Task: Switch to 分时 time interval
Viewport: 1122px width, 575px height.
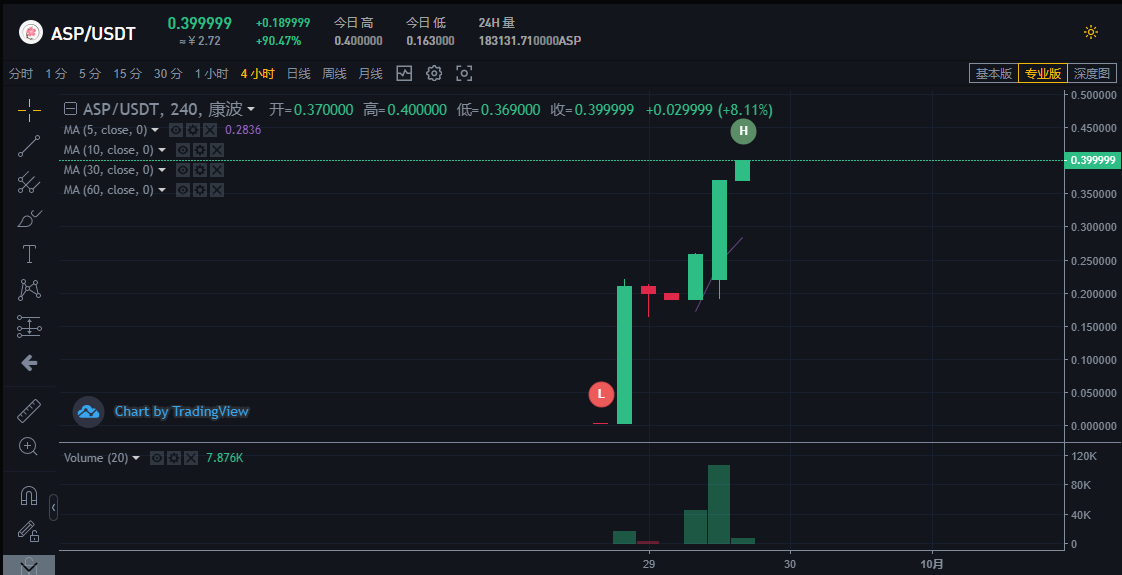Action: point(21,74)
